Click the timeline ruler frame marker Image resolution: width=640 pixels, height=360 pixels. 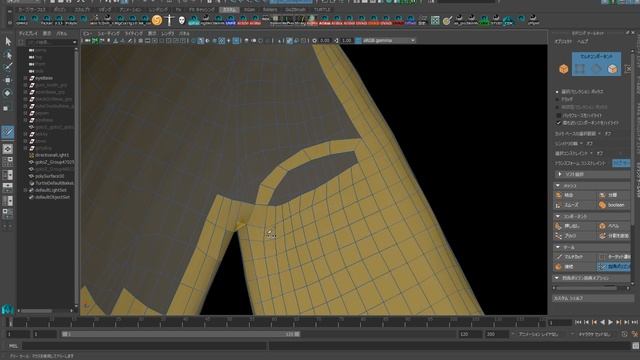(x=10, y=322)
